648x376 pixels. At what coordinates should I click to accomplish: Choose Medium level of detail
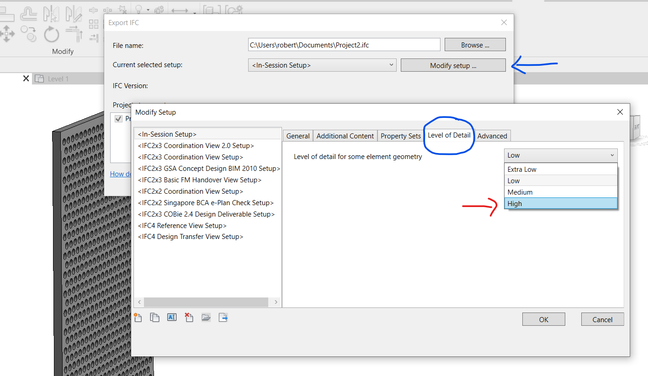561,192
